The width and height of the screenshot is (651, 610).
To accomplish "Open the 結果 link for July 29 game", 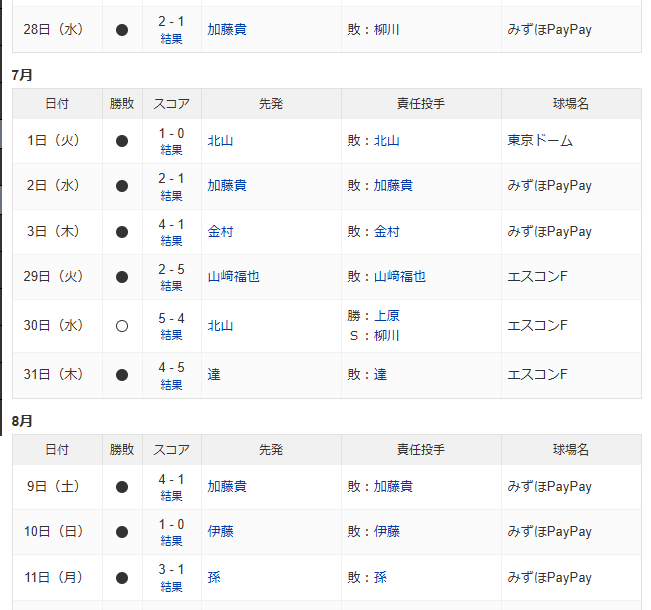I will point(172,286).
